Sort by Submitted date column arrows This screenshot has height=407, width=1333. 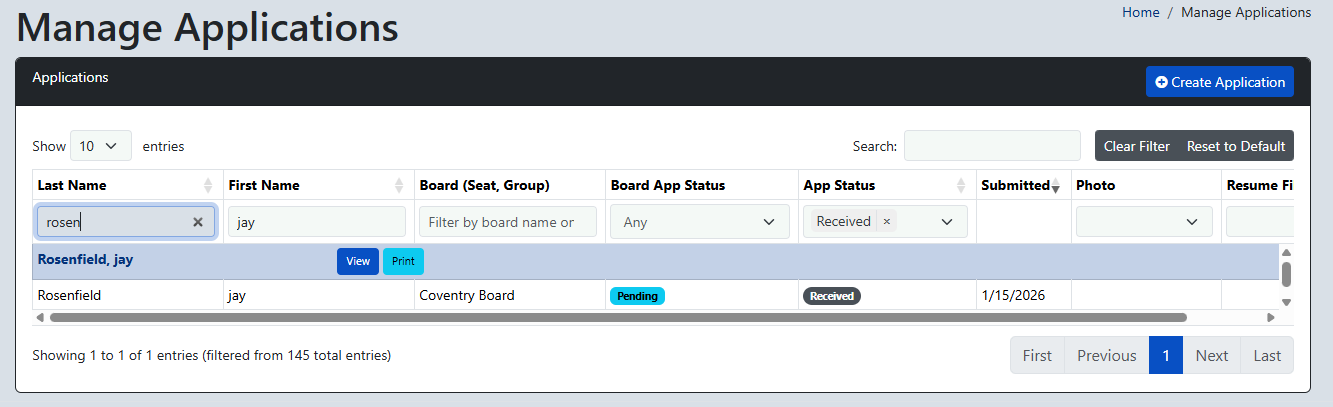[1056, 185]
